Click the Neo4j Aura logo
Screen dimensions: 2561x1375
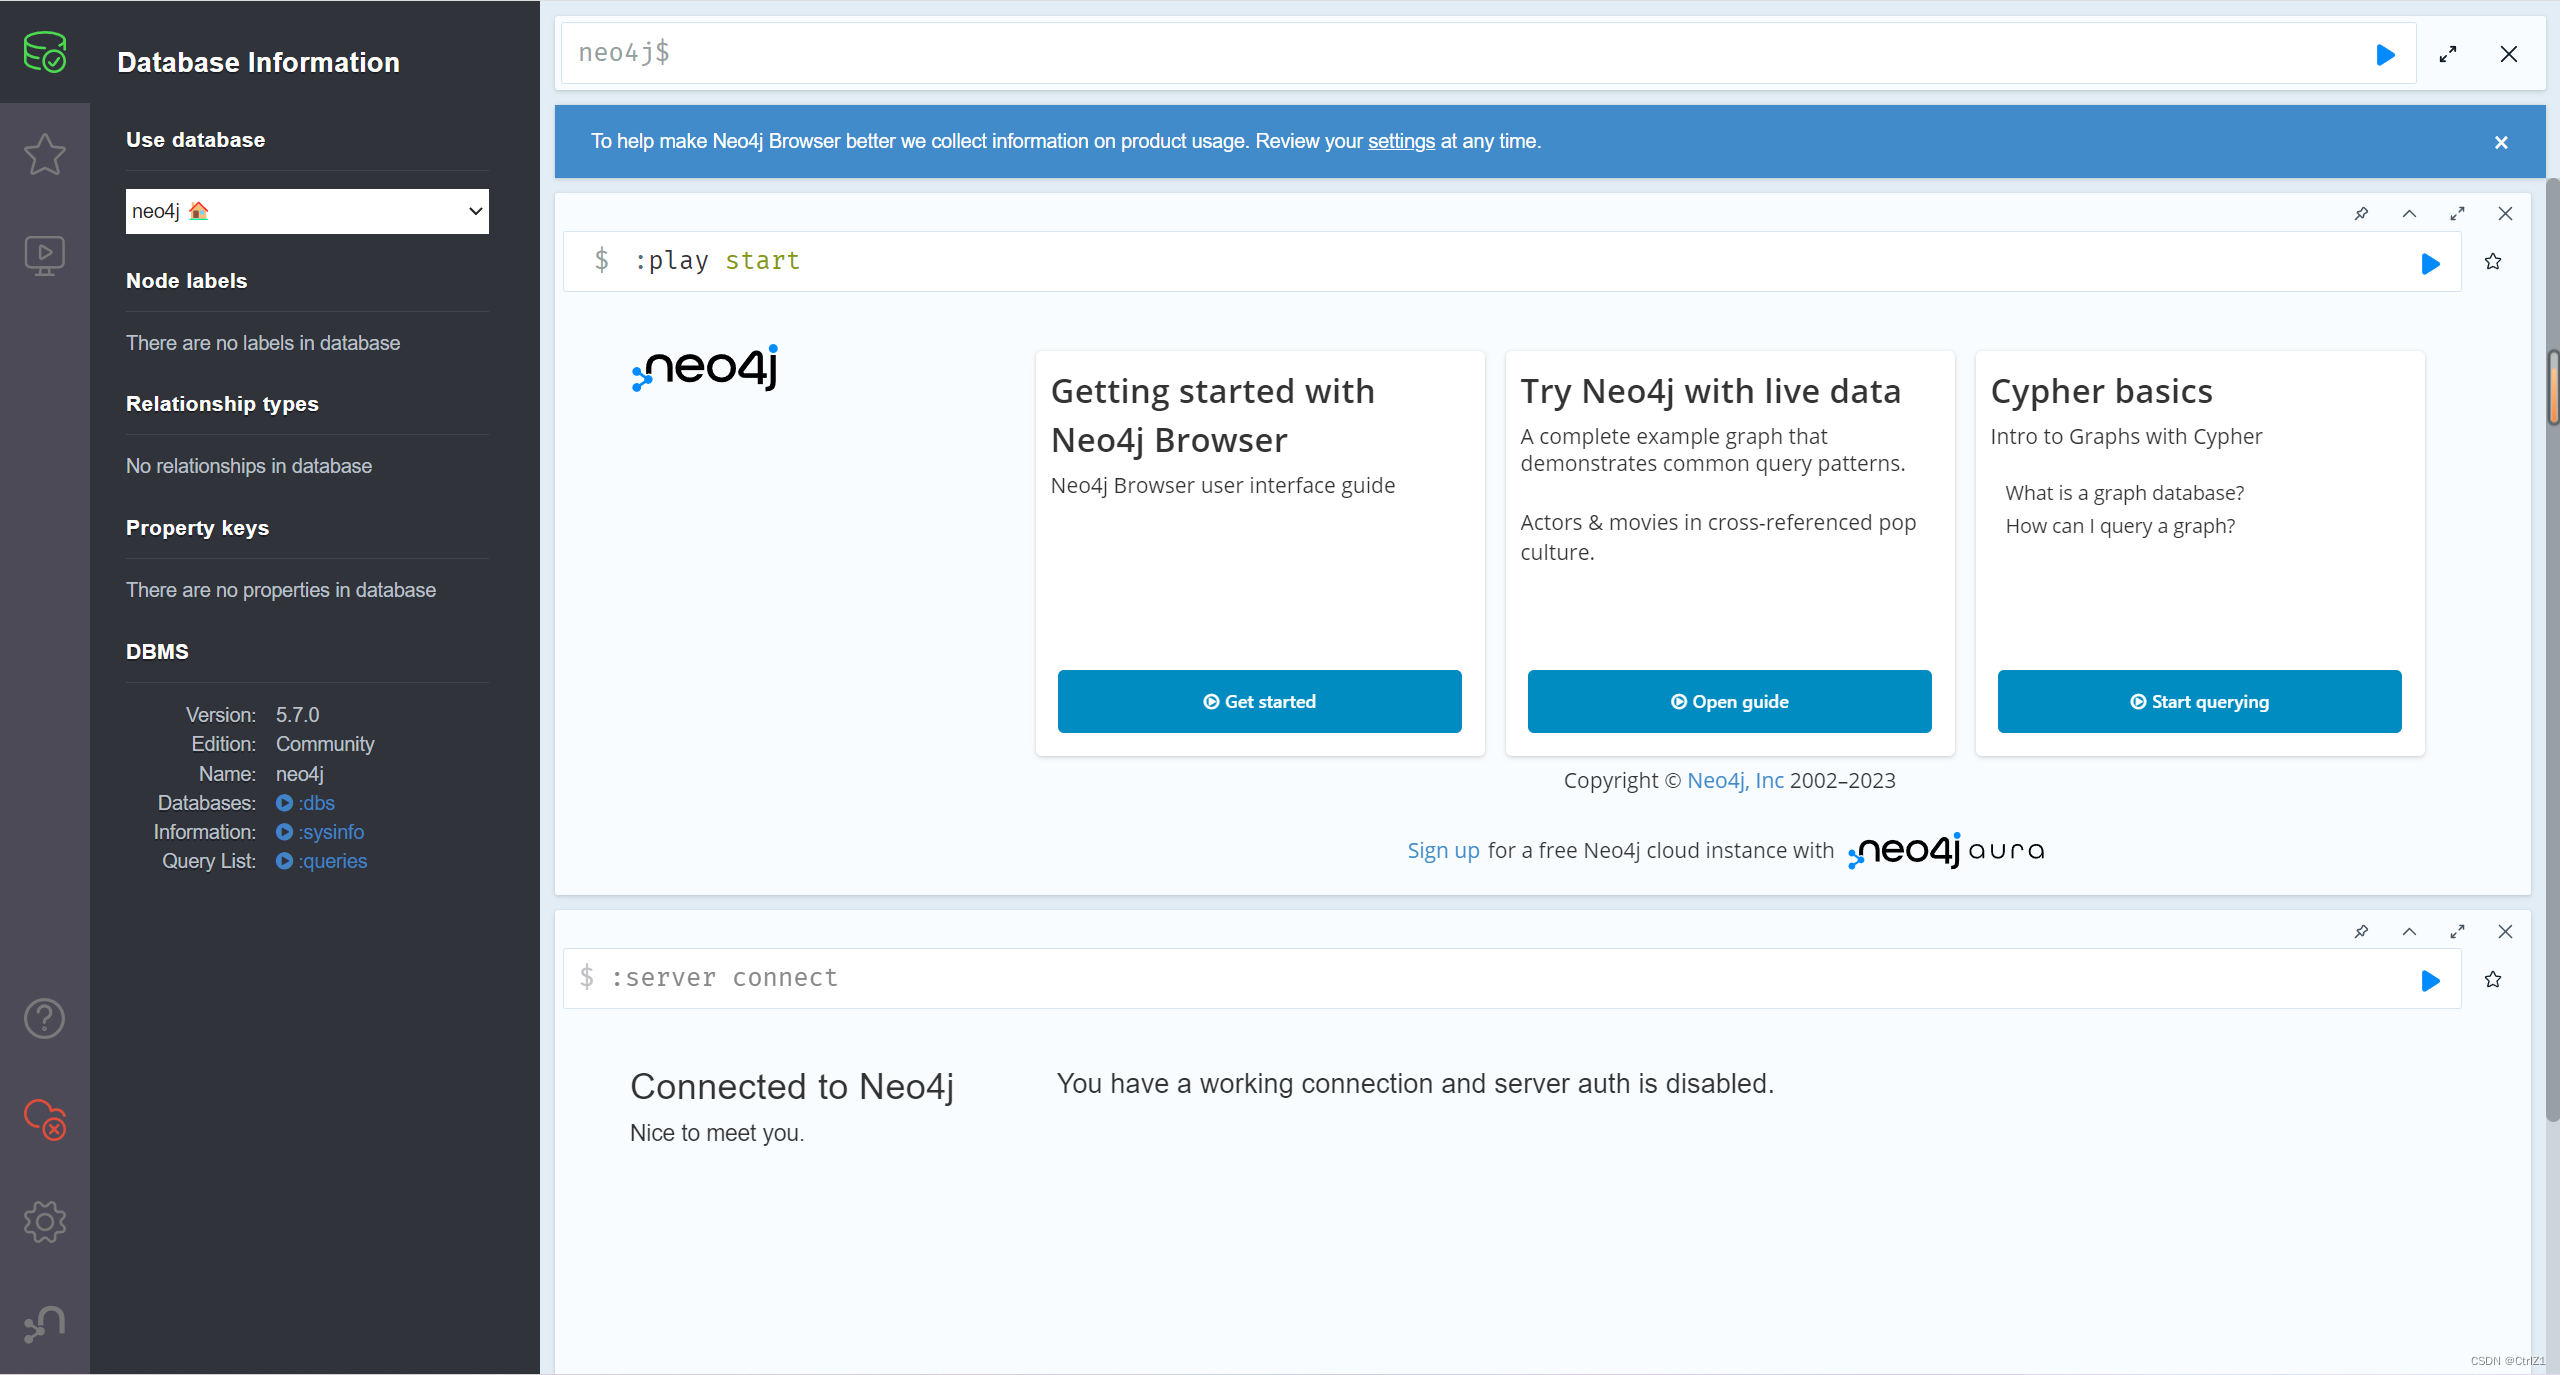(1946, 851)
